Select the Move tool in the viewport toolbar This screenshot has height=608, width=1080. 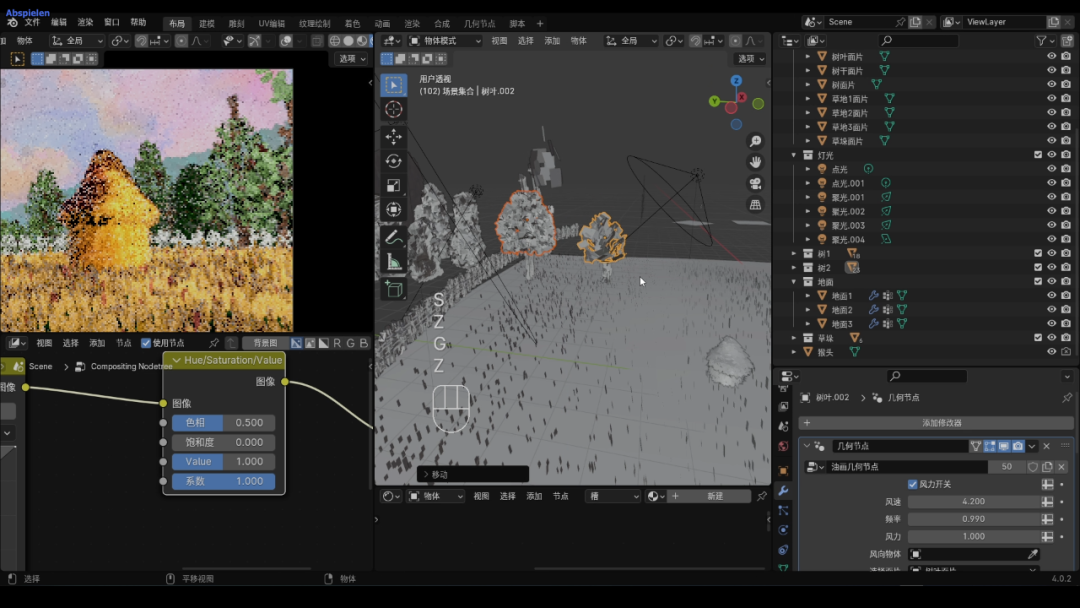394,137
